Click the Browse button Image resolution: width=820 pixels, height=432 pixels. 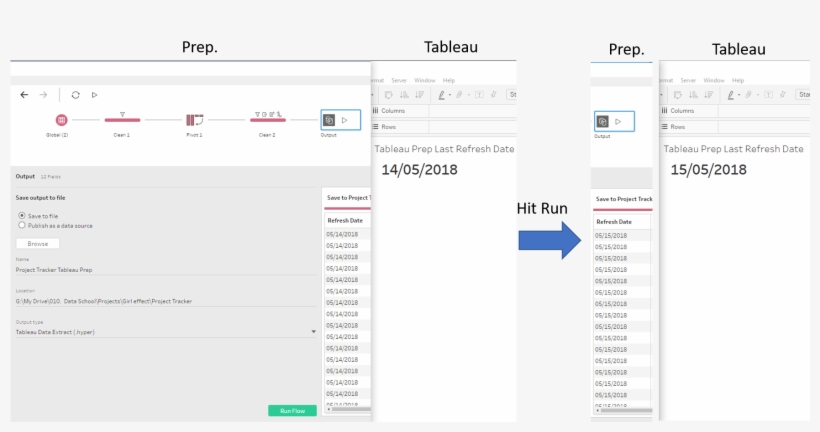(x=38, y=244)
